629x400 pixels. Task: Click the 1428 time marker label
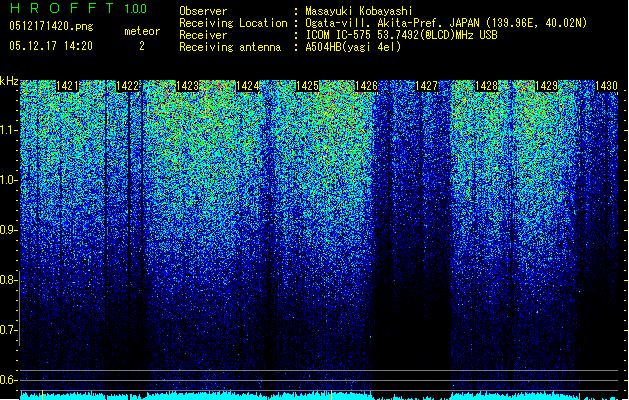(x=486, y=86)
